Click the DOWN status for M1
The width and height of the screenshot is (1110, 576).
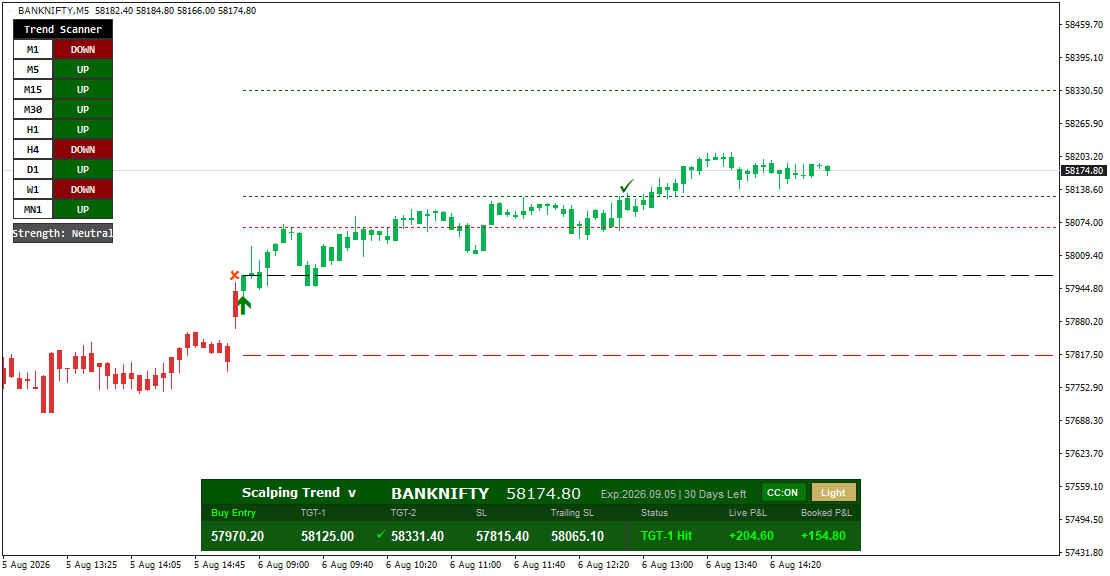[83, 50]
